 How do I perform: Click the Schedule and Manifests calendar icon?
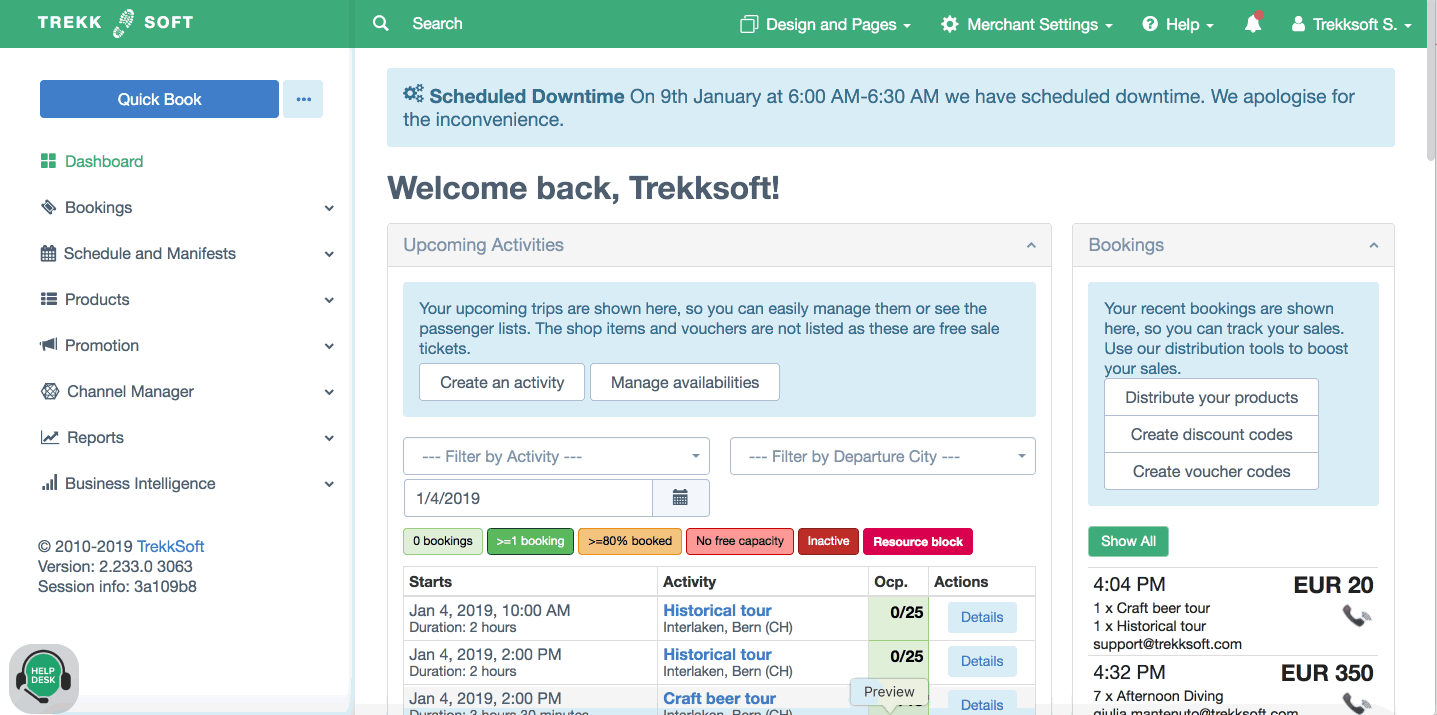(48, 253)
